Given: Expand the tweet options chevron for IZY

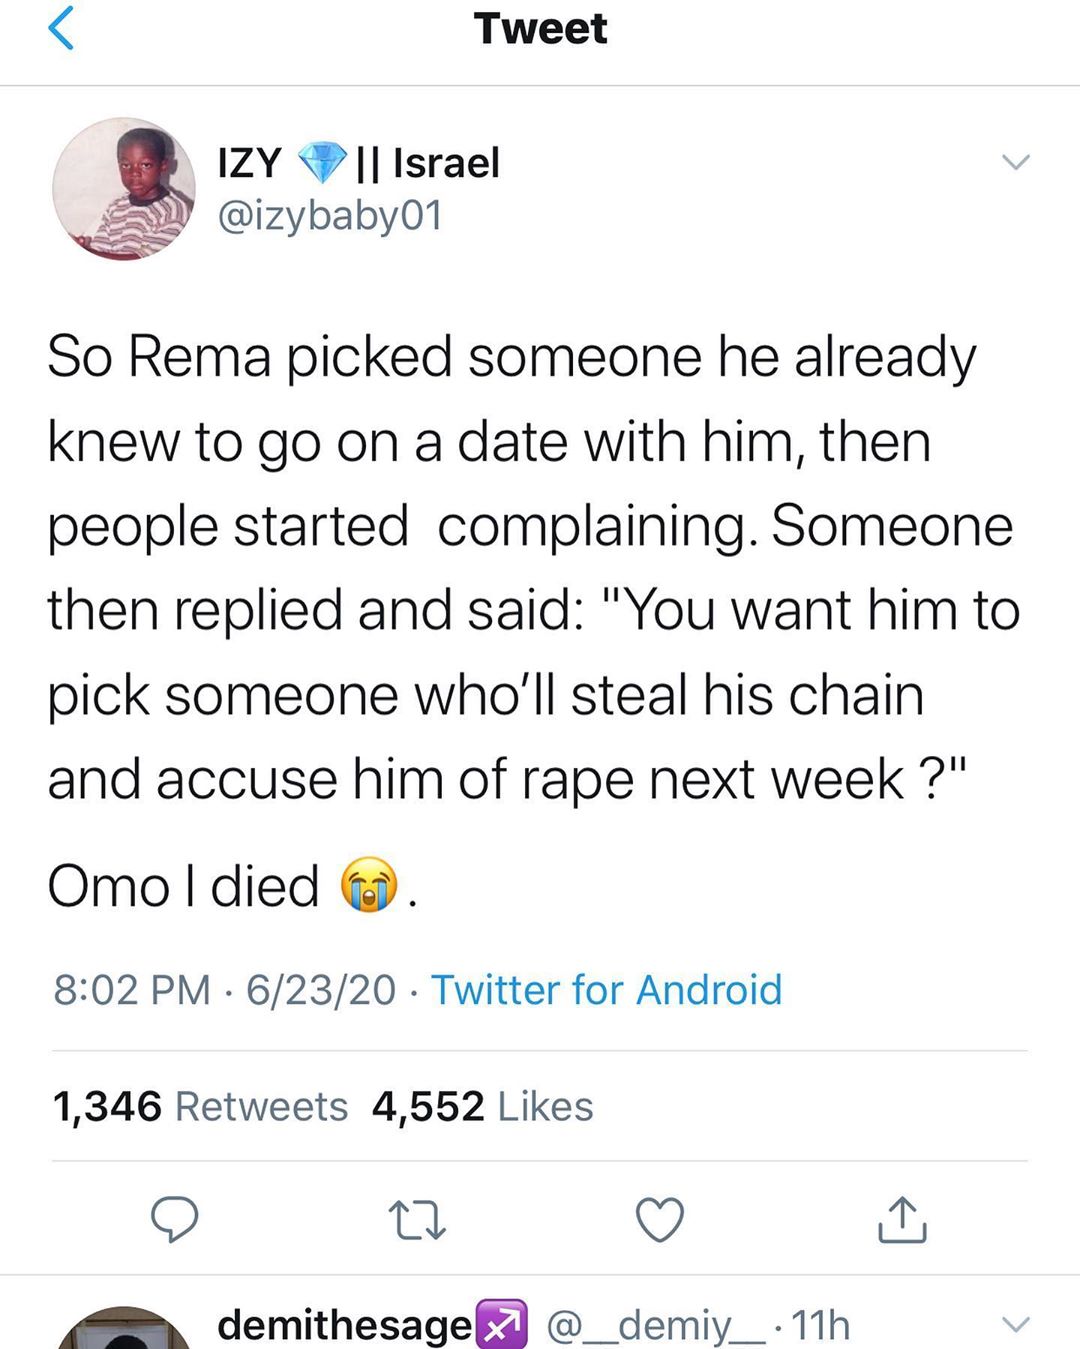Looking at the screenshot, I should coord(1015,162).
